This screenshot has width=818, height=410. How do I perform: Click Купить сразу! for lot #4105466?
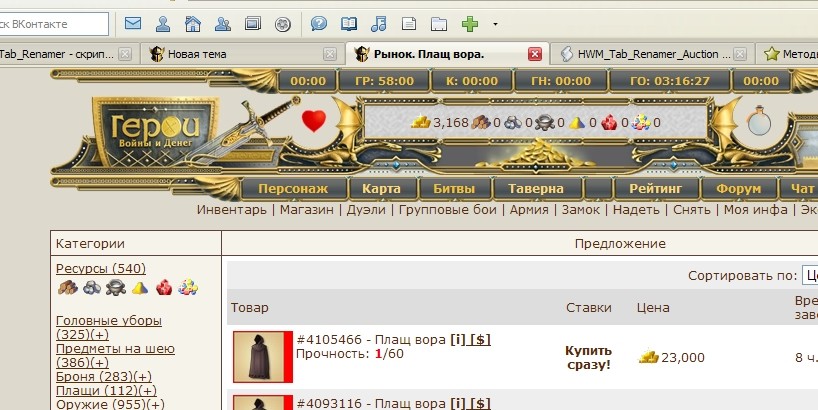(588, 358)
